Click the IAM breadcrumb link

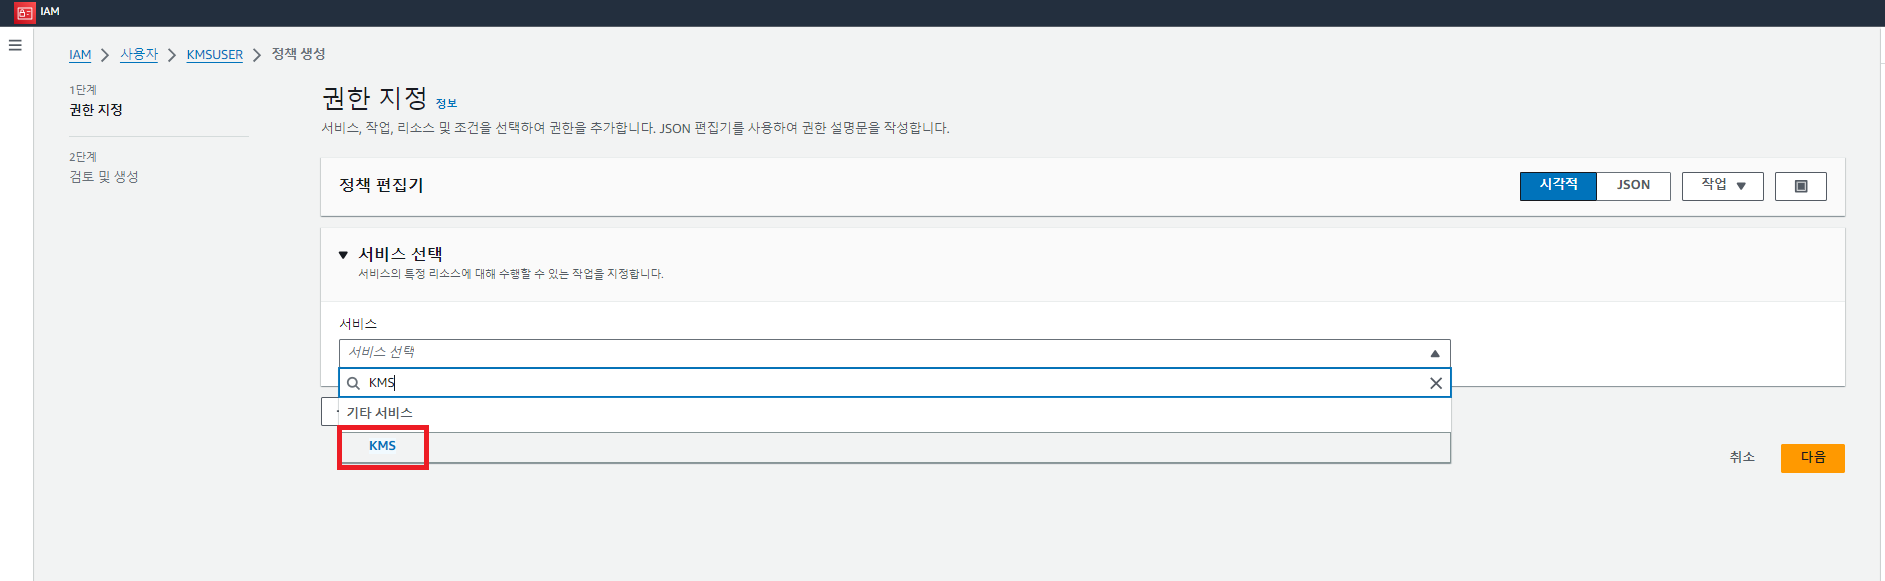pyautogui.click(x=80, y=55)
